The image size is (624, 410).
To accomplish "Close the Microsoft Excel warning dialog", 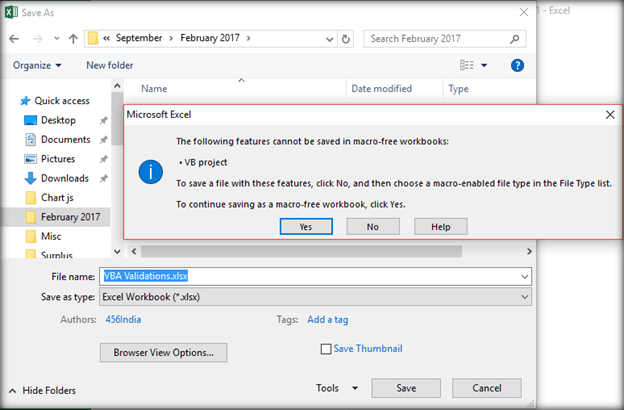I will [x=610, y=115].
